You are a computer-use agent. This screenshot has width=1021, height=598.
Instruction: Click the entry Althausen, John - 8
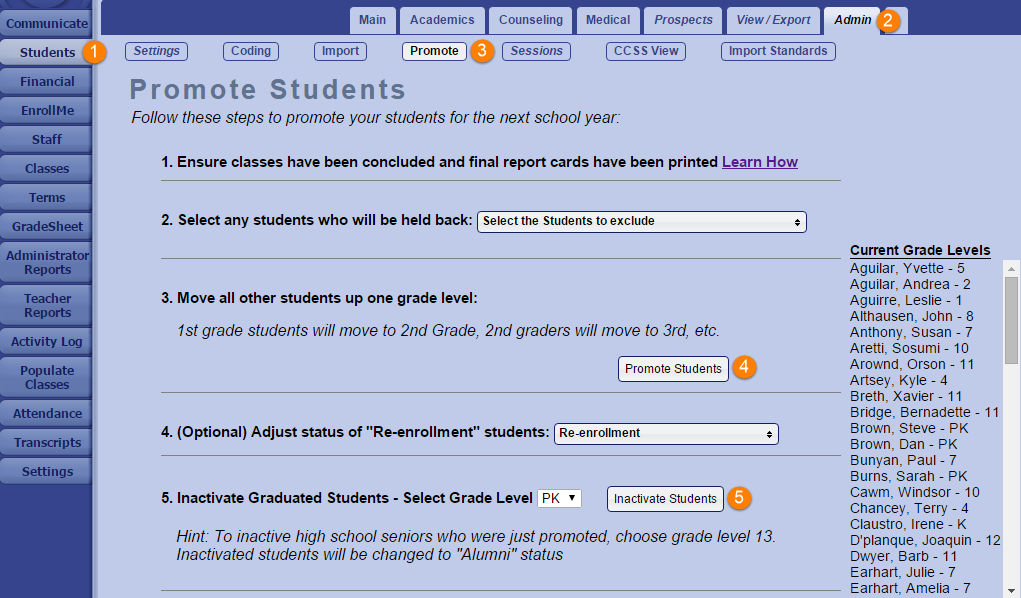coord(912,317)
